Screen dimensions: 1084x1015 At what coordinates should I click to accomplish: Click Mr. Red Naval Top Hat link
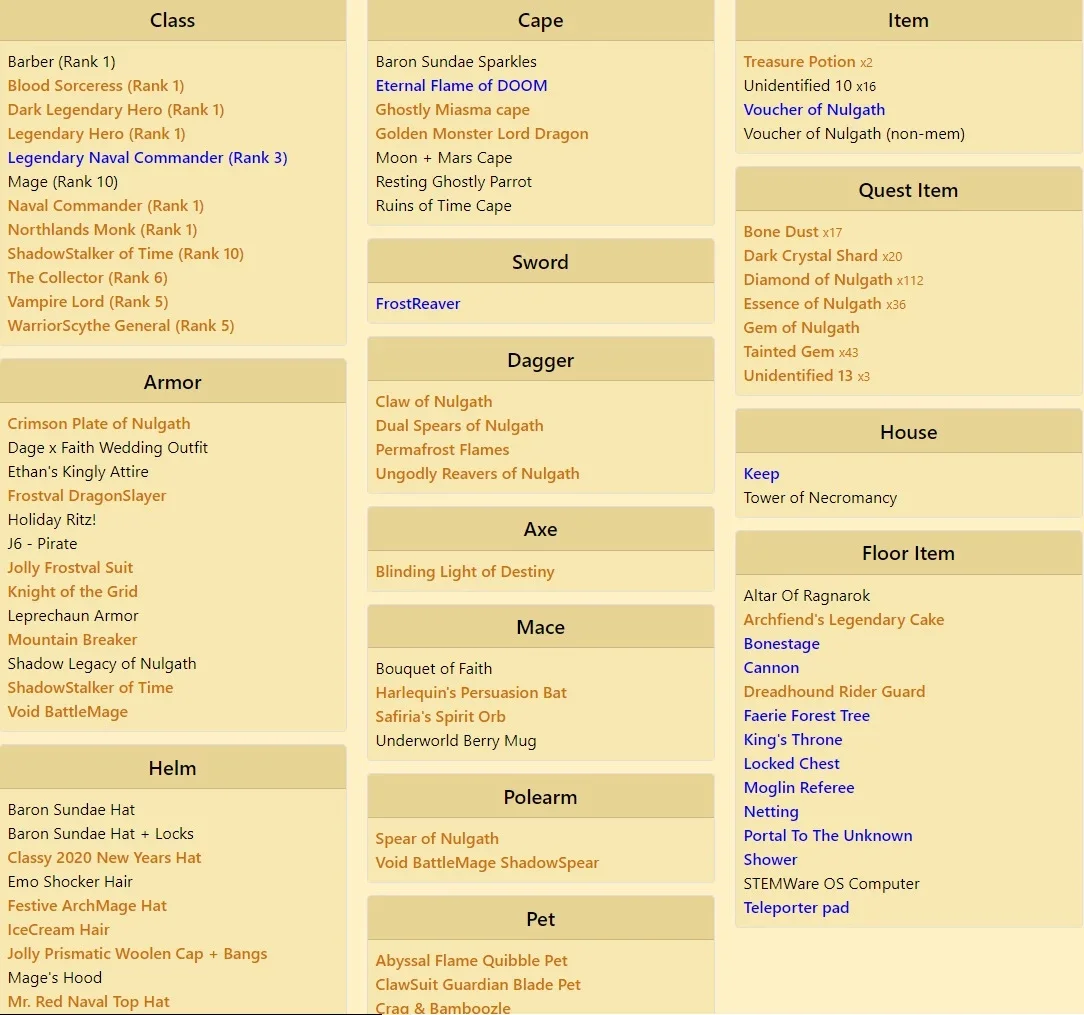(x=88, y=1001)
